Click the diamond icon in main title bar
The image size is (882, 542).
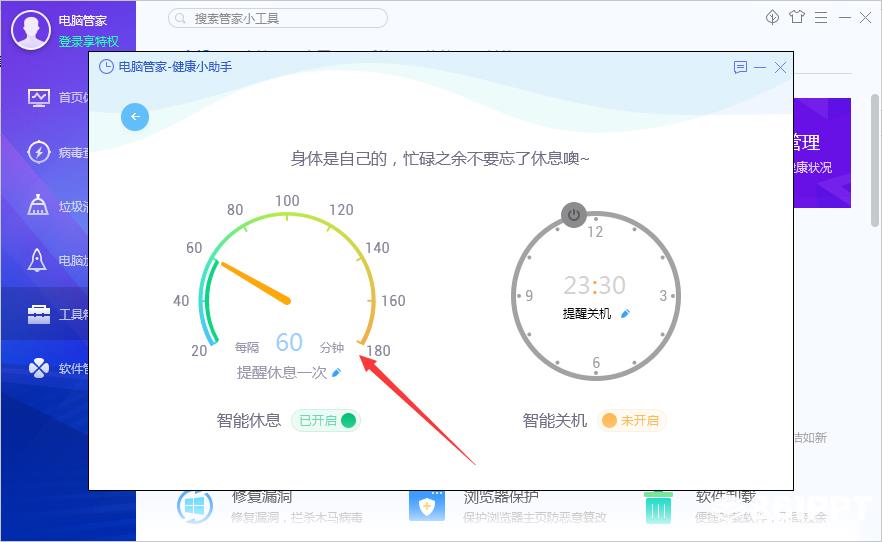[x=772, y=17]
